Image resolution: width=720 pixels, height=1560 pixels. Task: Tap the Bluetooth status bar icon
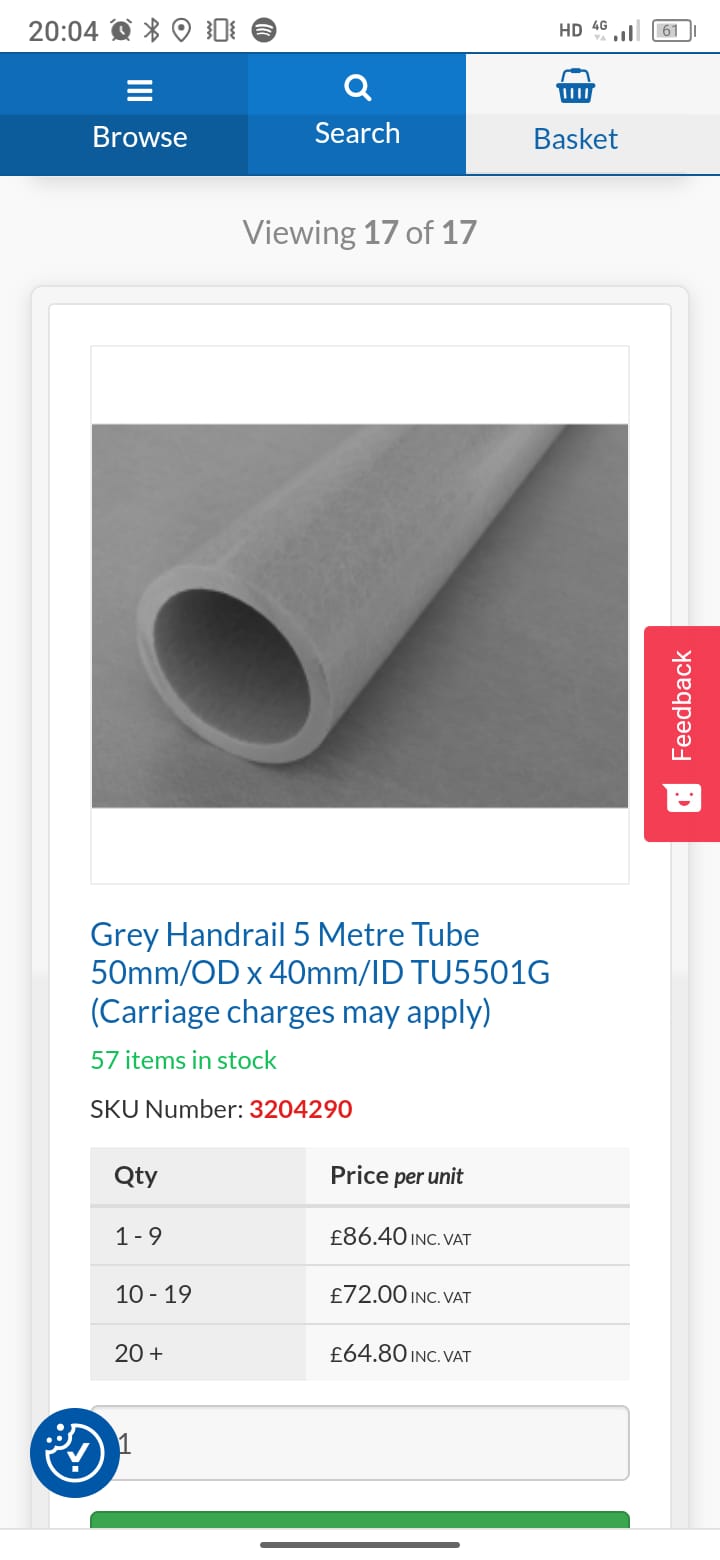click(x=151, y=31)
